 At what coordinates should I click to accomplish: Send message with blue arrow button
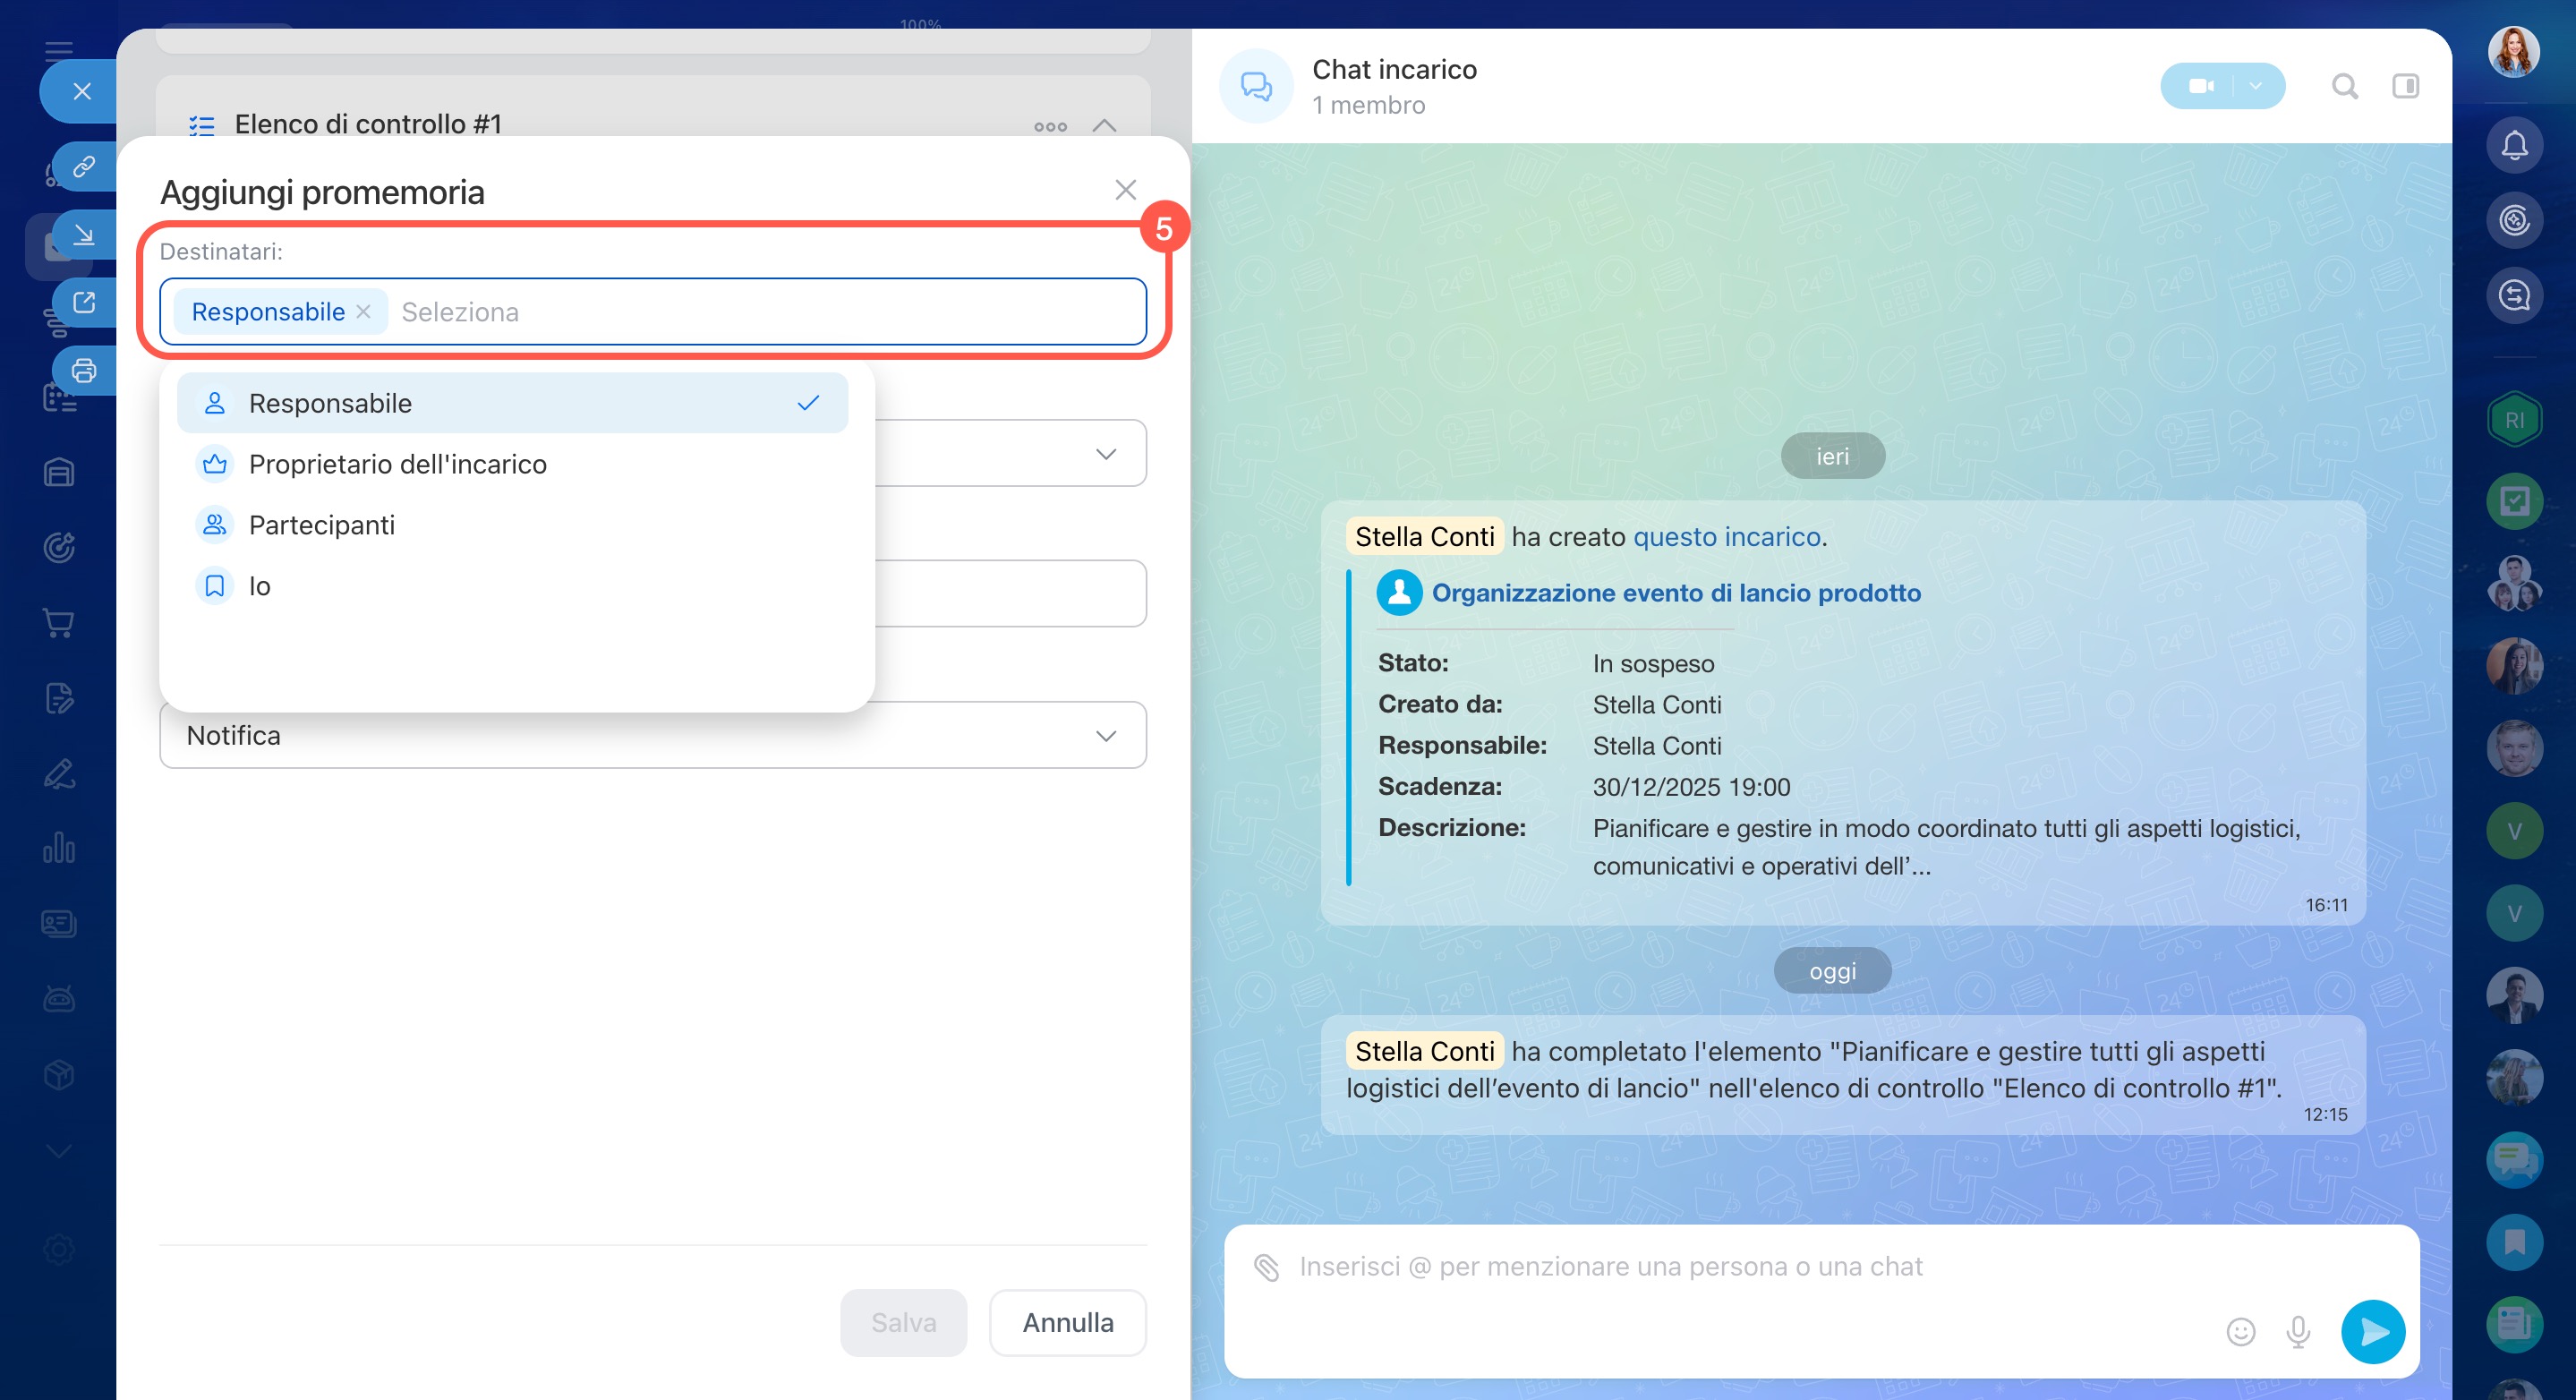(2372, 1332)
